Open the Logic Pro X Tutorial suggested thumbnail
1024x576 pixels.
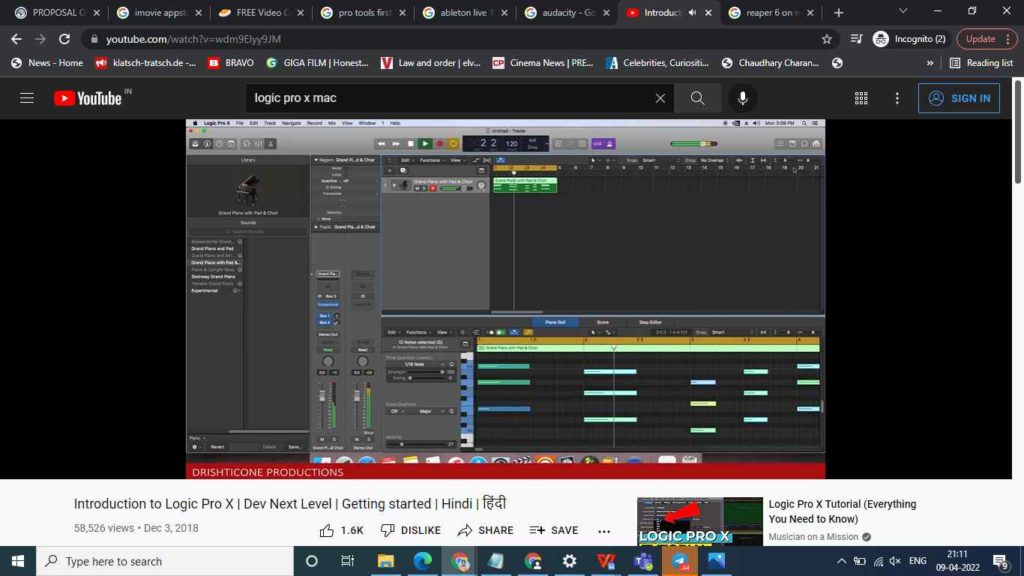(x=699, y=521)
